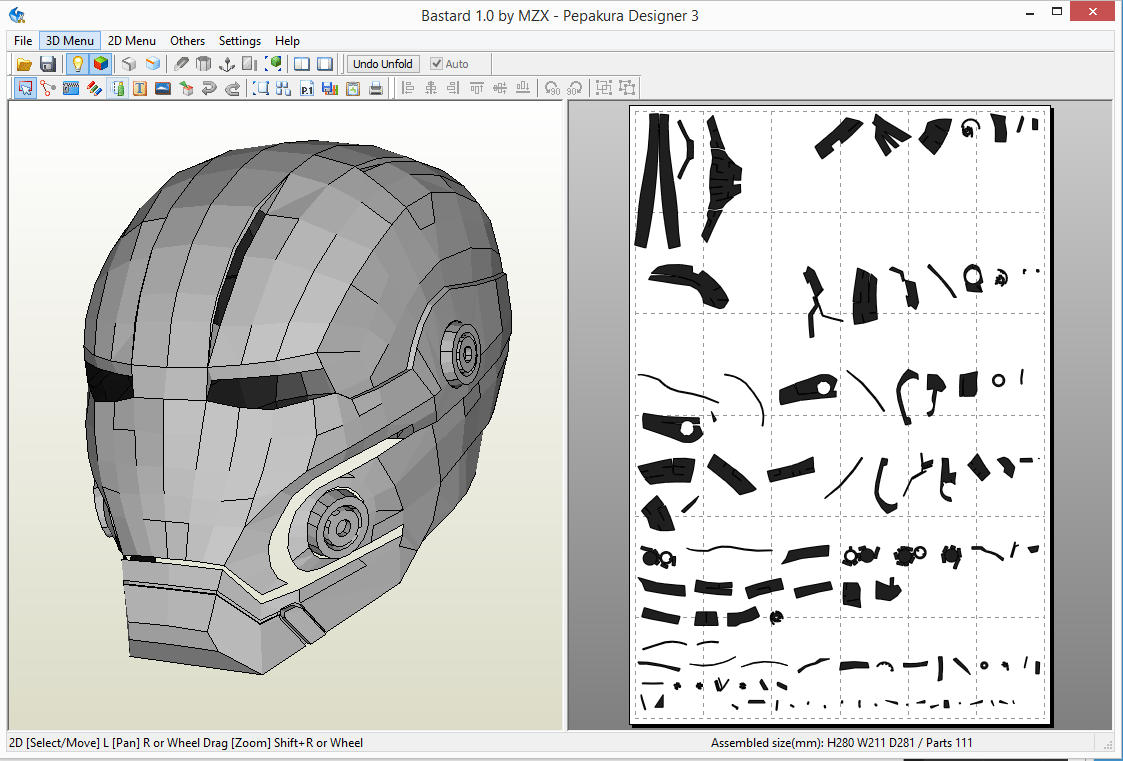Click the three-arrow axis orientation icon
Screen dimensions: 1123x761
(x=227, y=64)
